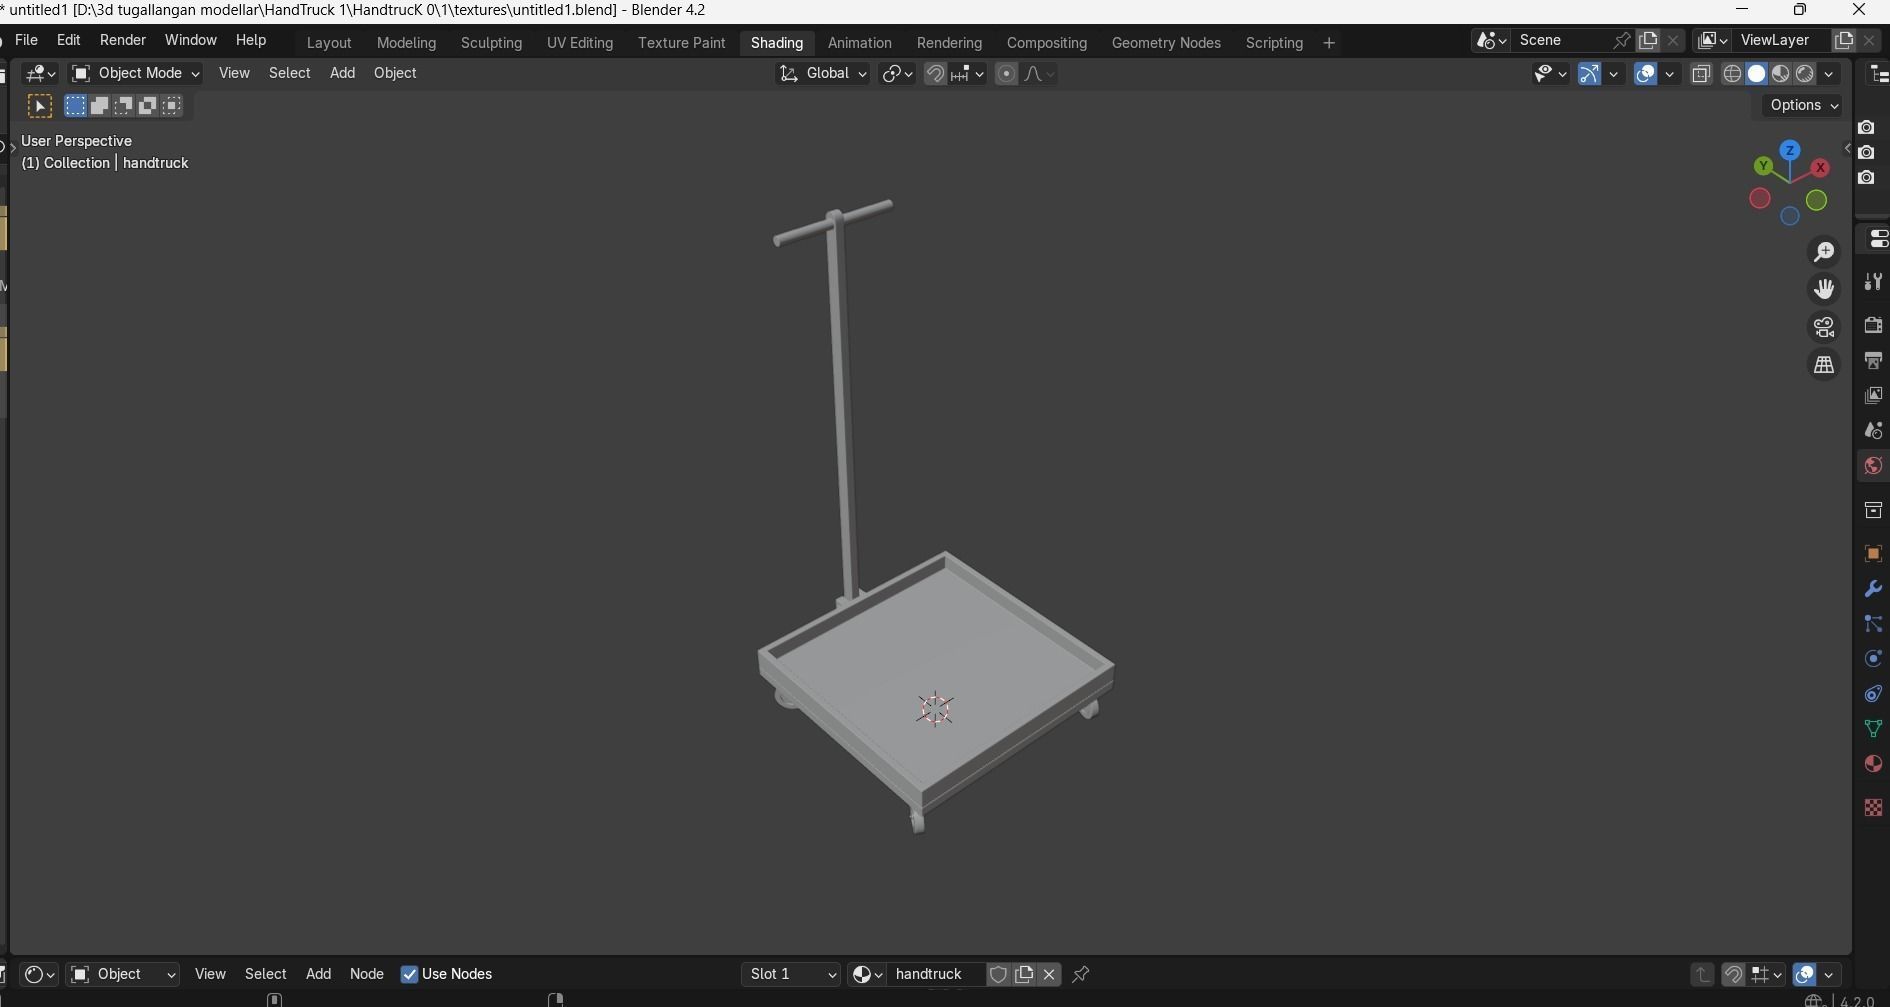Open the node editor Object shader type dropdown
This screenshot has width=1890, height=1007.
pos(123,974)
